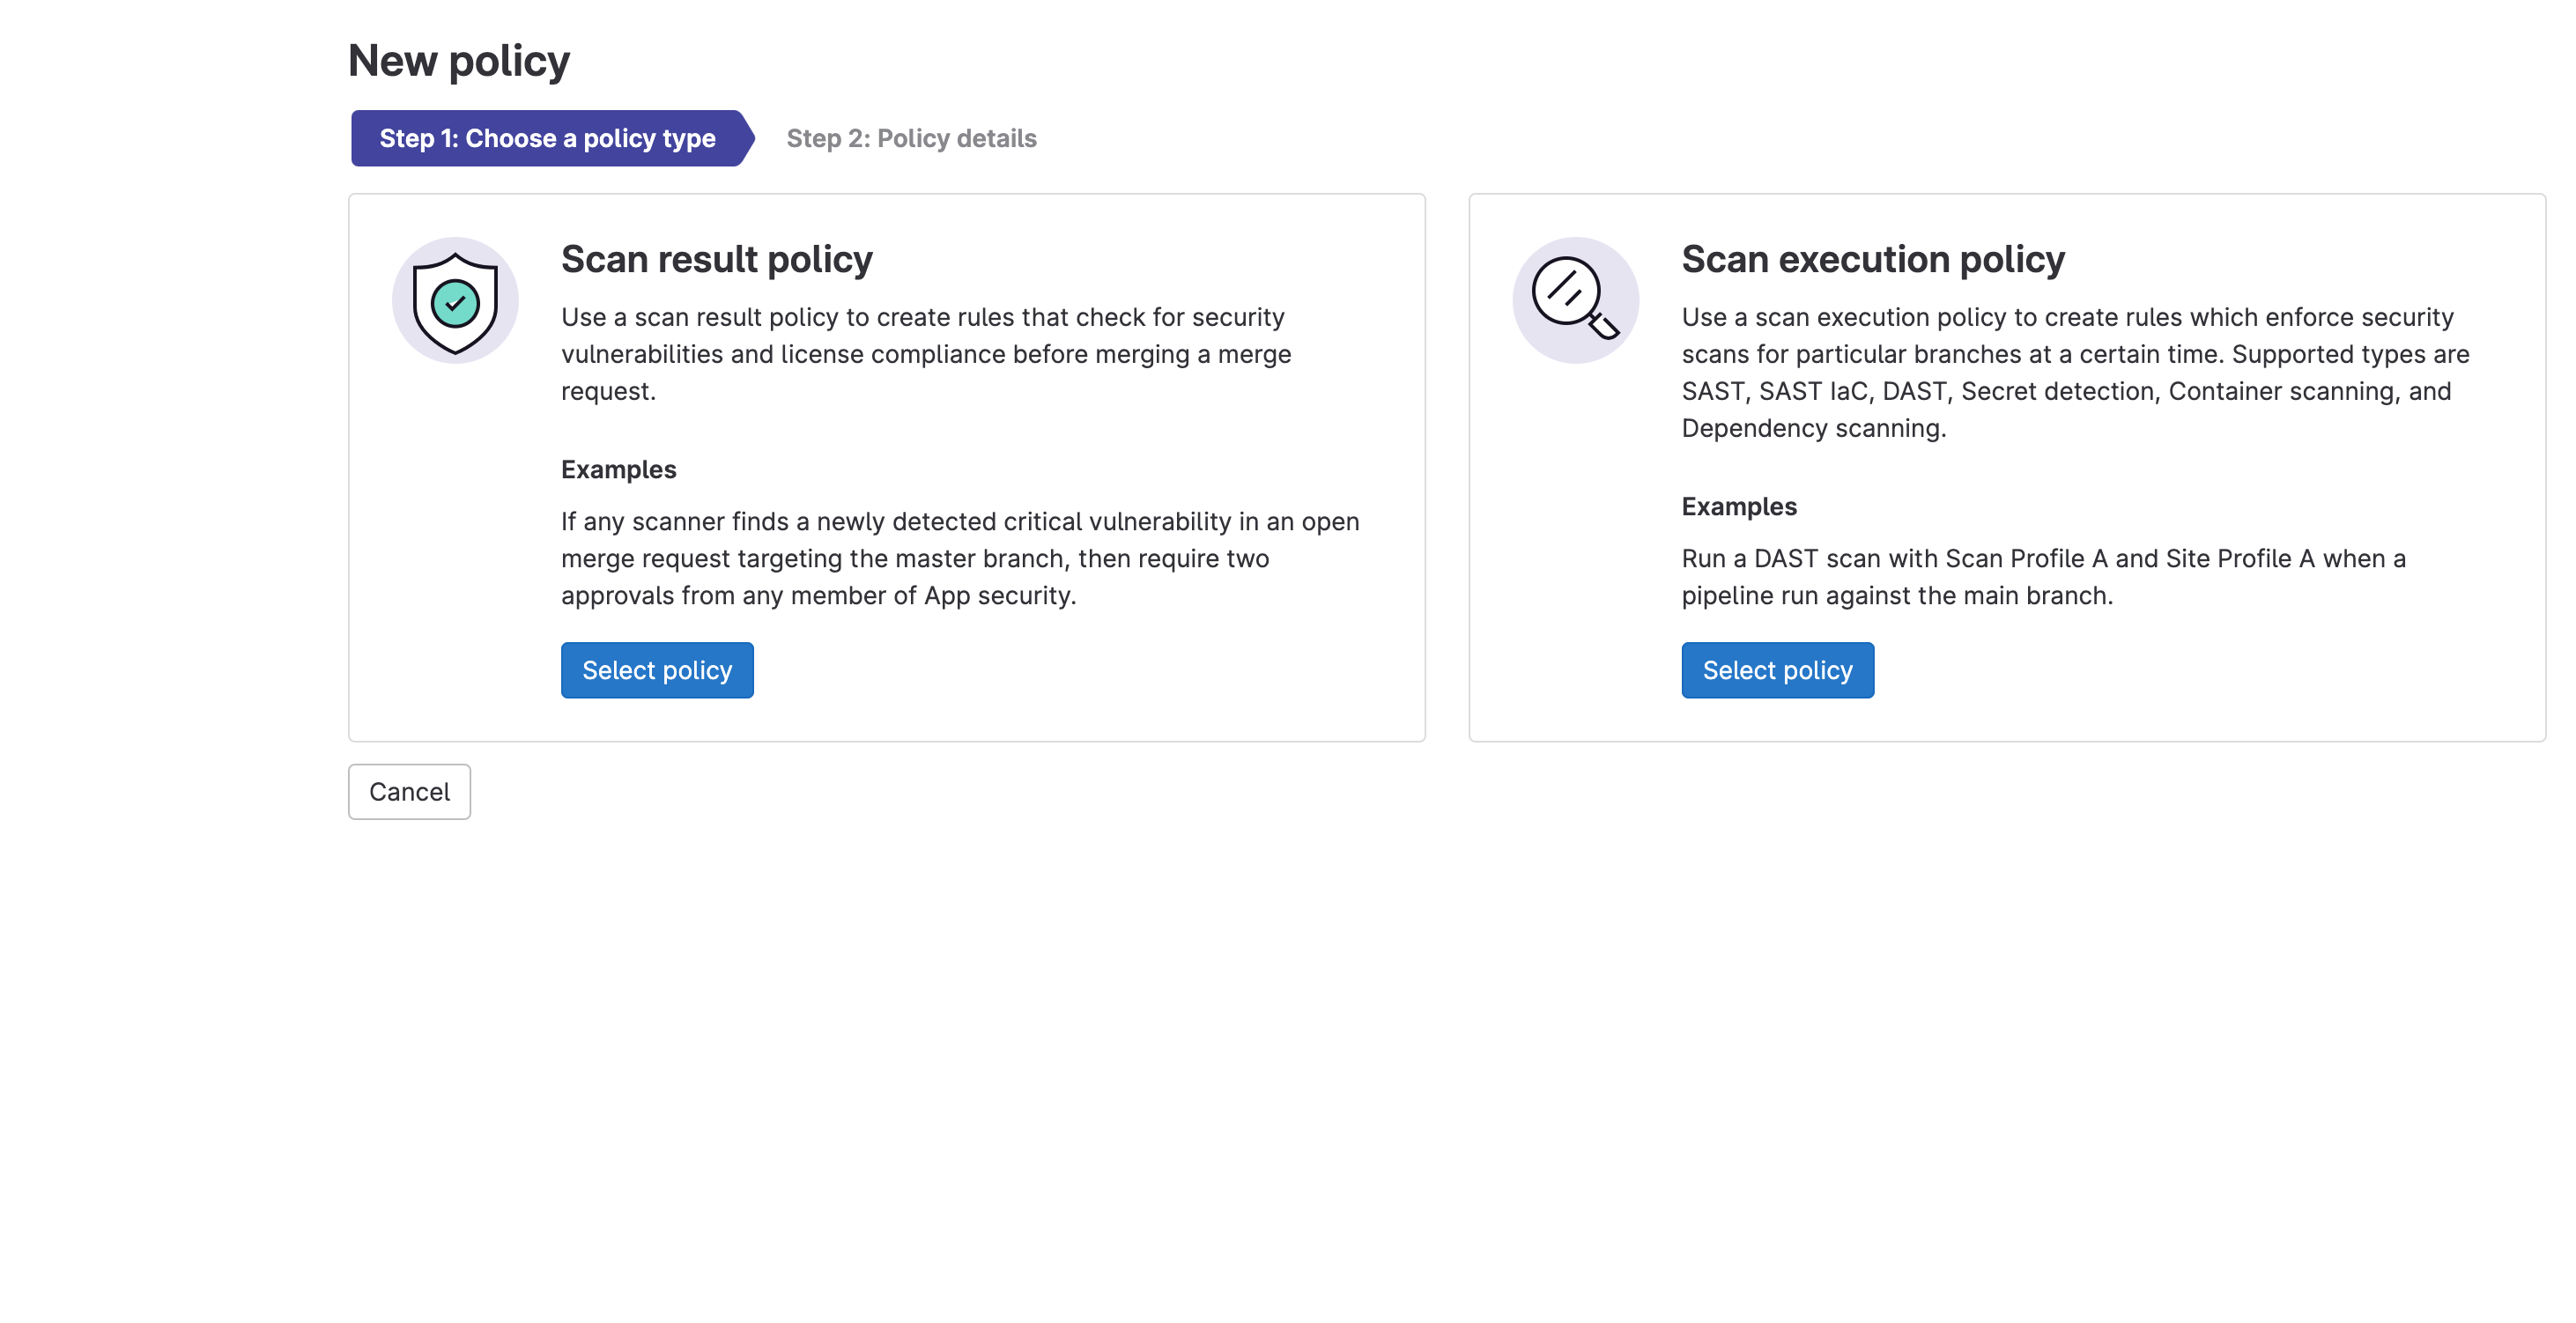Click the arrow tip of Step 1 breadcrumb
This screenshot has height=1323, width=2576.
(x=748, y=138)
